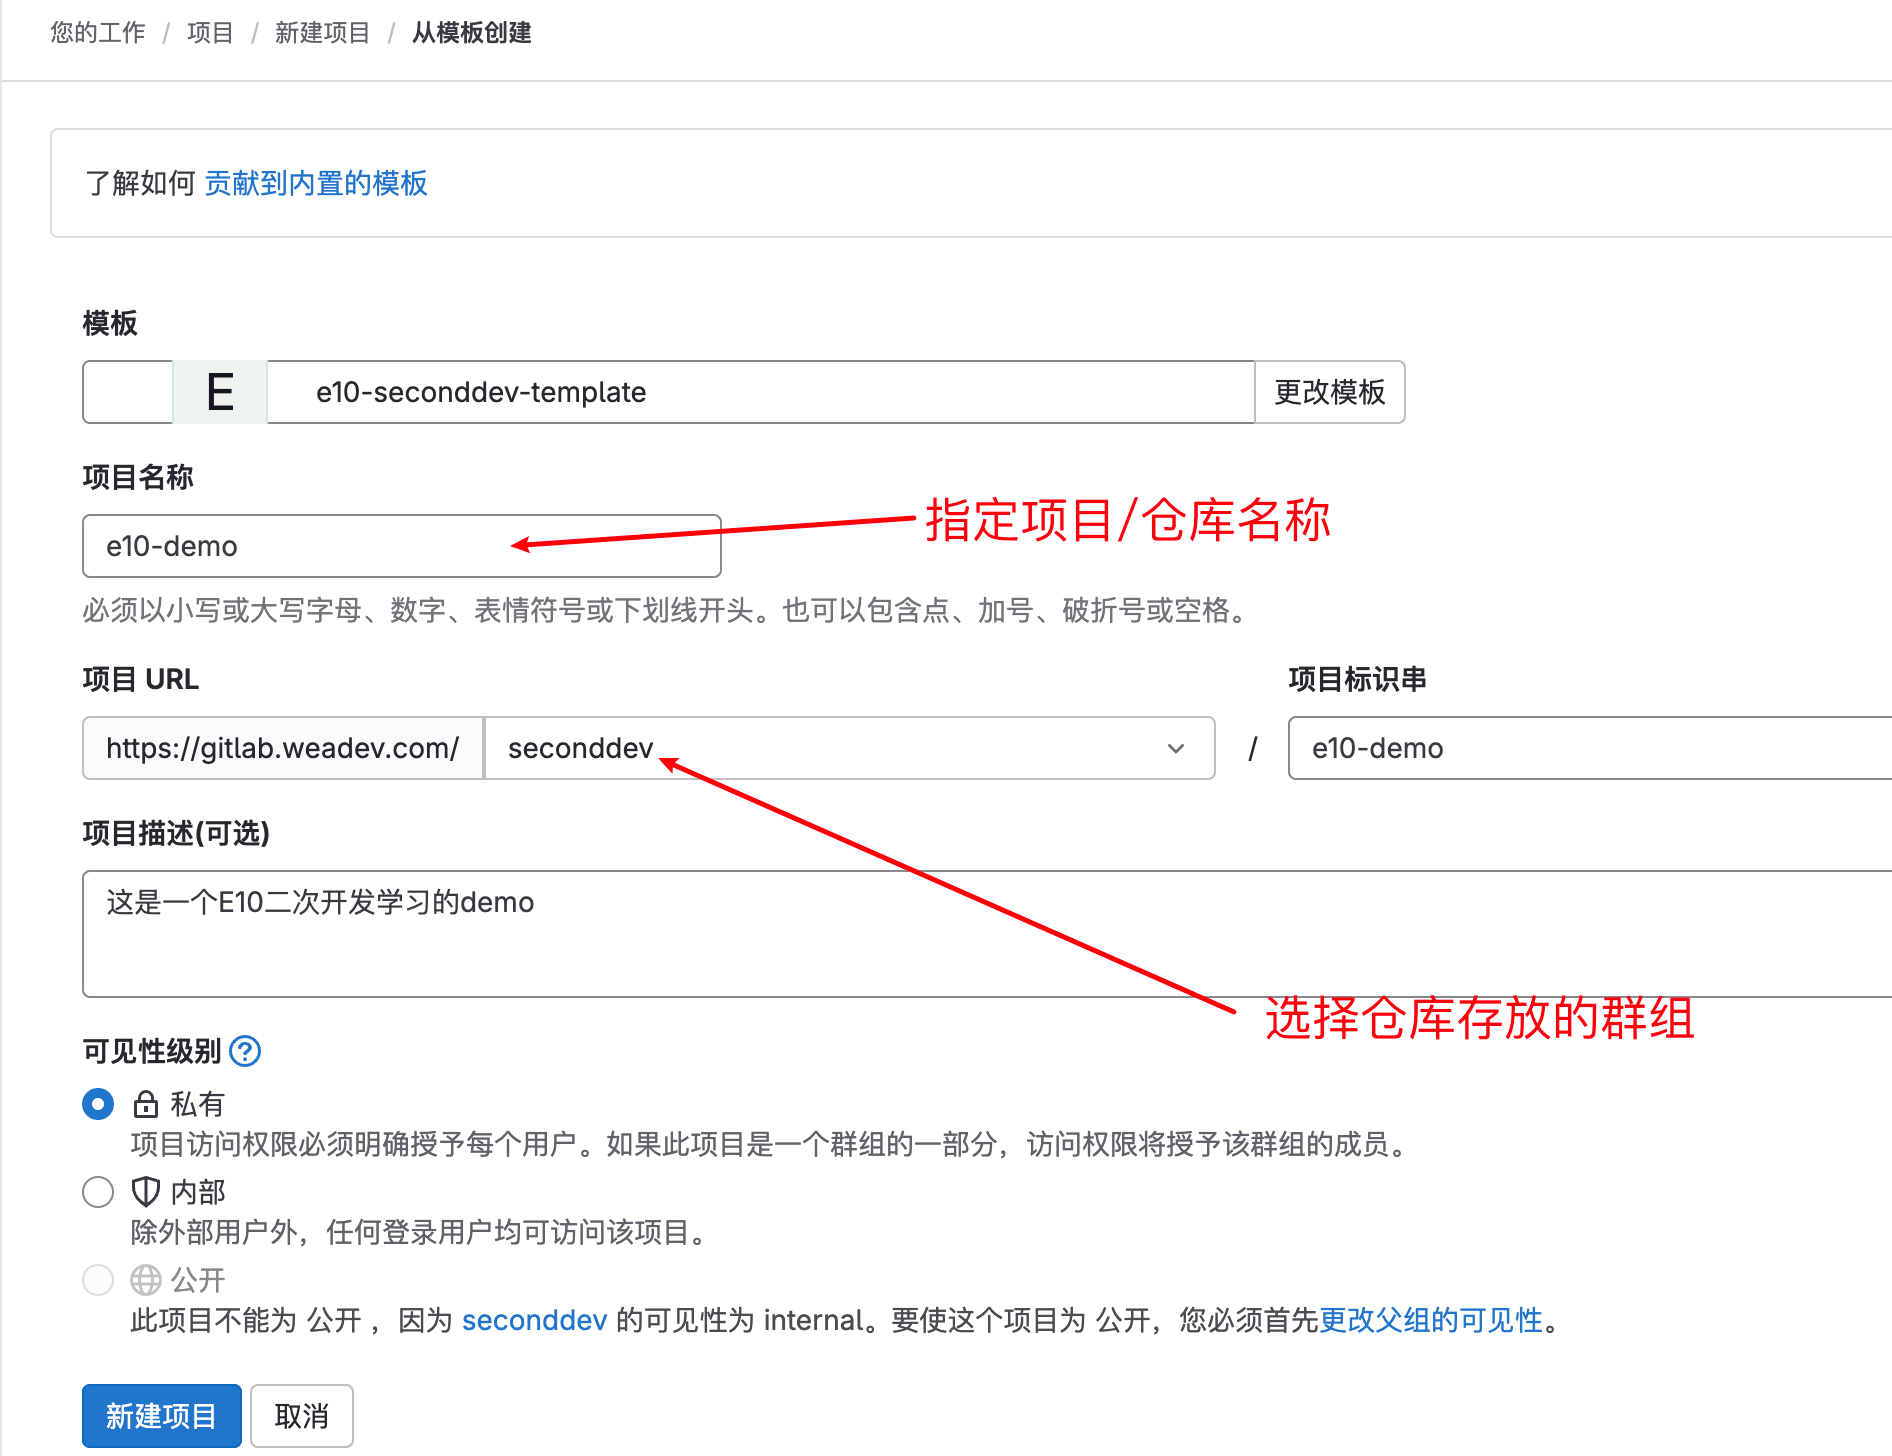The image size is (1892, 1456).
Task: Click the 更改模板 change template button
Action: click(1329, 392)
